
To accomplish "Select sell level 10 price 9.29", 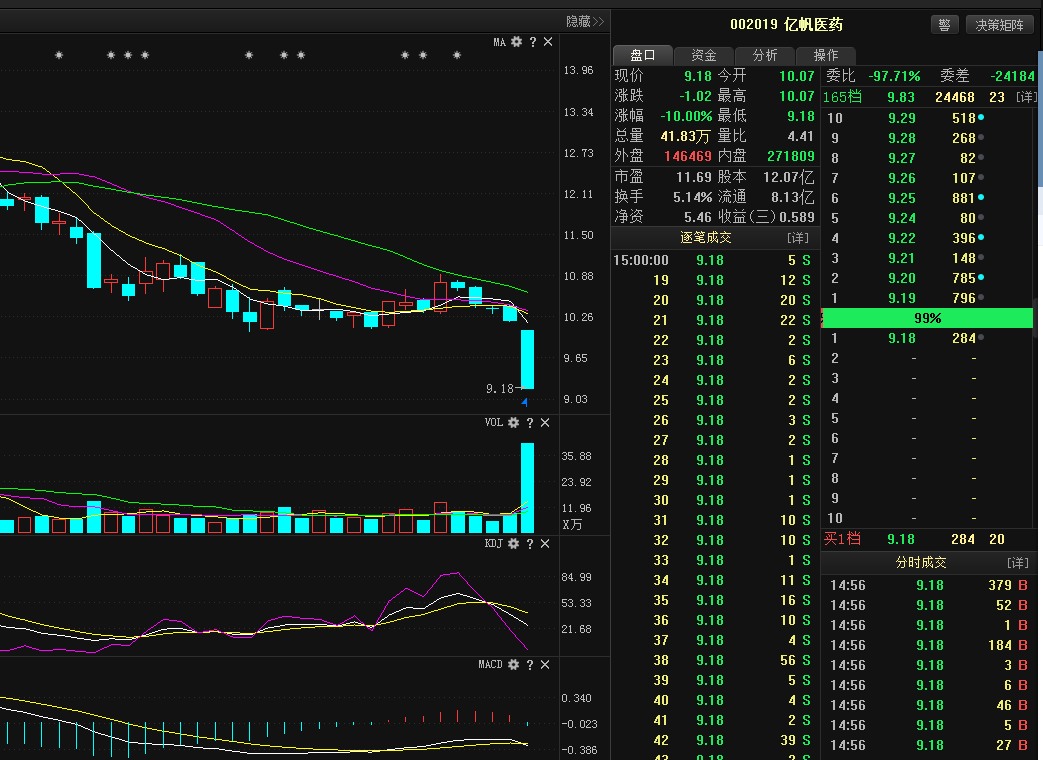I will [x=901, y=118].
